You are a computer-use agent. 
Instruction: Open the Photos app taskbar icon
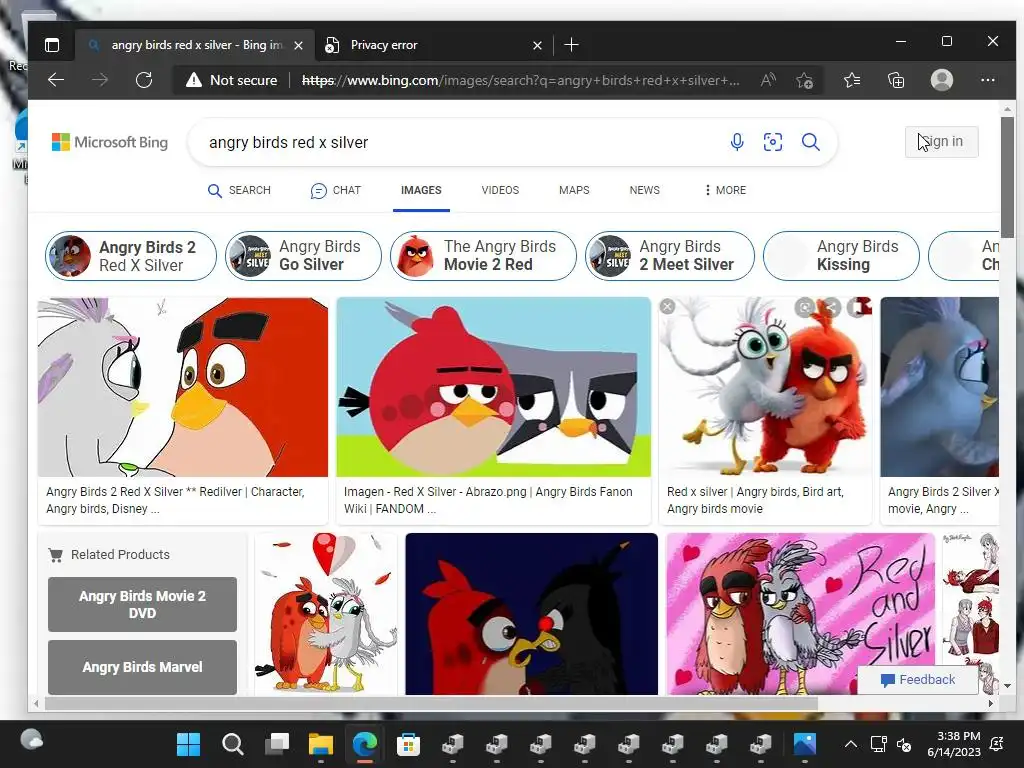805,744
